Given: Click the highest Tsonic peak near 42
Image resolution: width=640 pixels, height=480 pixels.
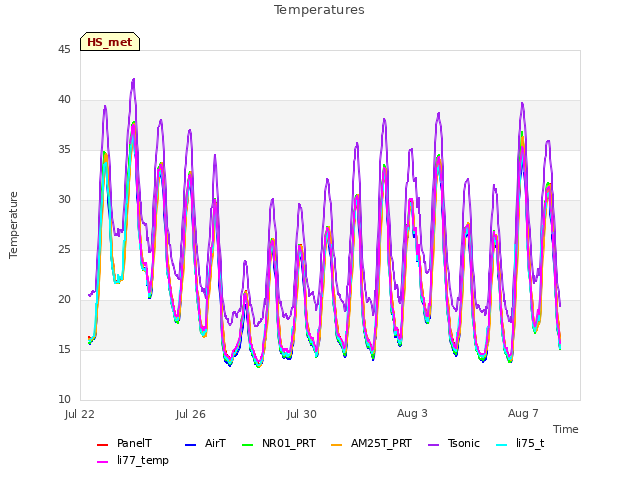Looking at the screenshot, I should [133, 80].
